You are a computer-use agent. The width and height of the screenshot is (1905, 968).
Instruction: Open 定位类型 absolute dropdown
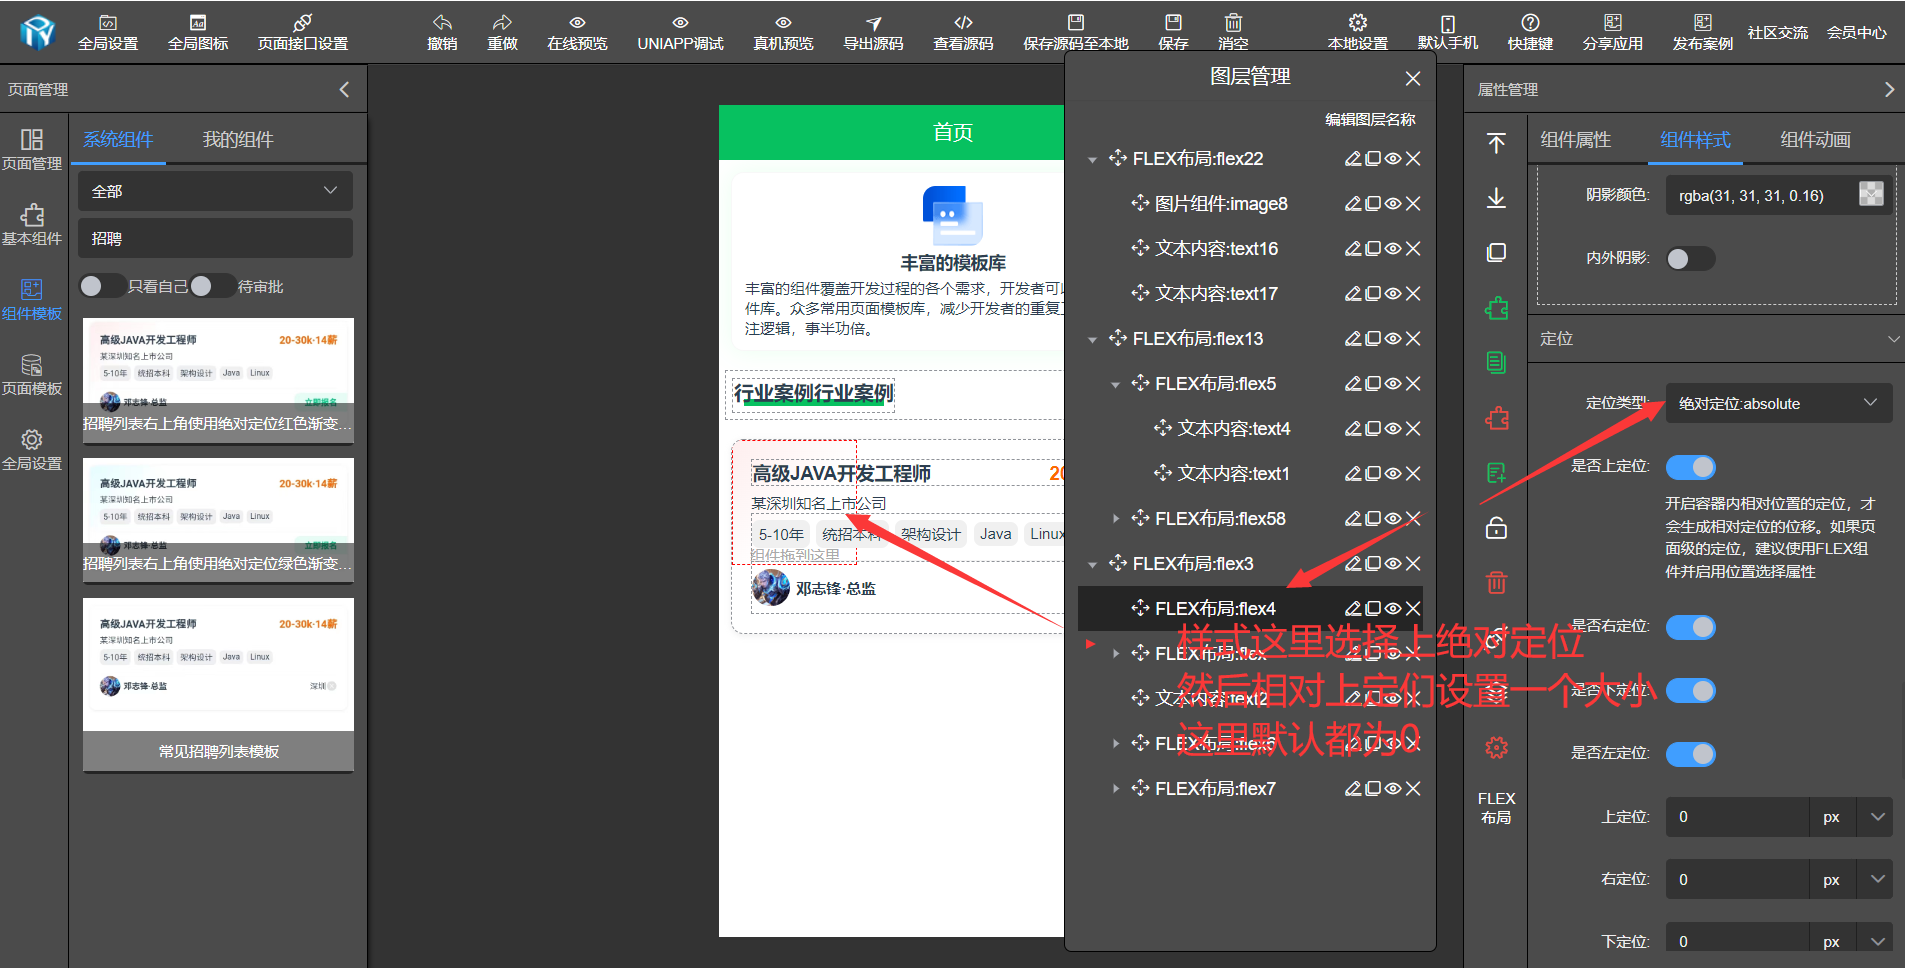click(1779, 403)
